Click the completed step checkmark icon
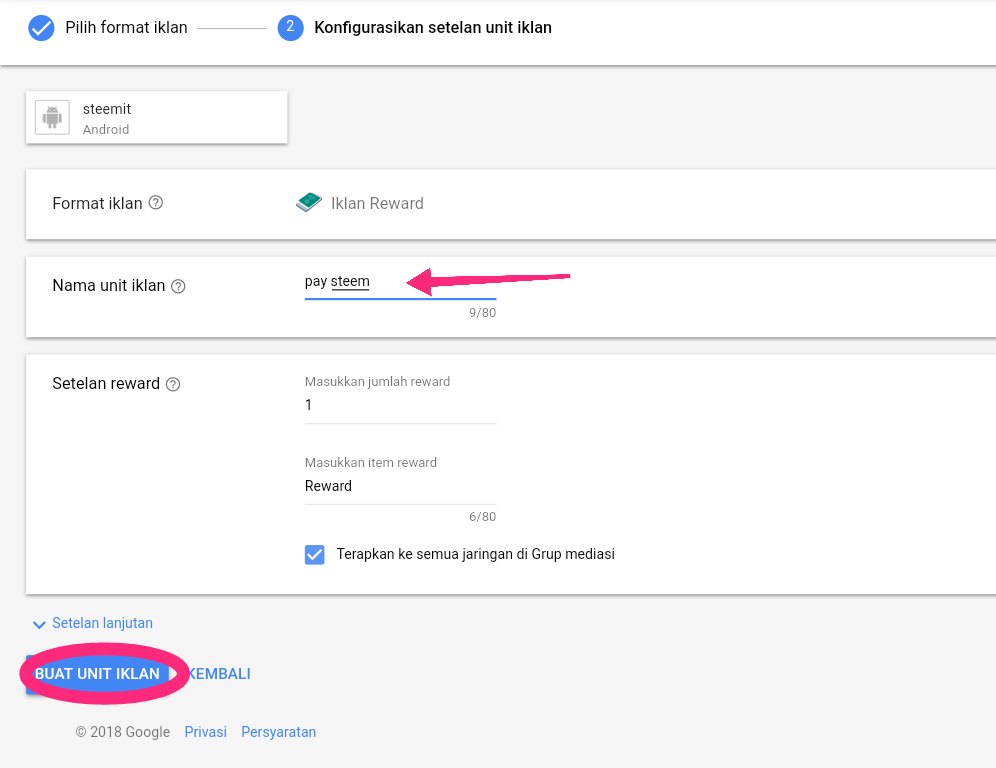The height and width of the screenshot is (768, 996). coord(41,28)
